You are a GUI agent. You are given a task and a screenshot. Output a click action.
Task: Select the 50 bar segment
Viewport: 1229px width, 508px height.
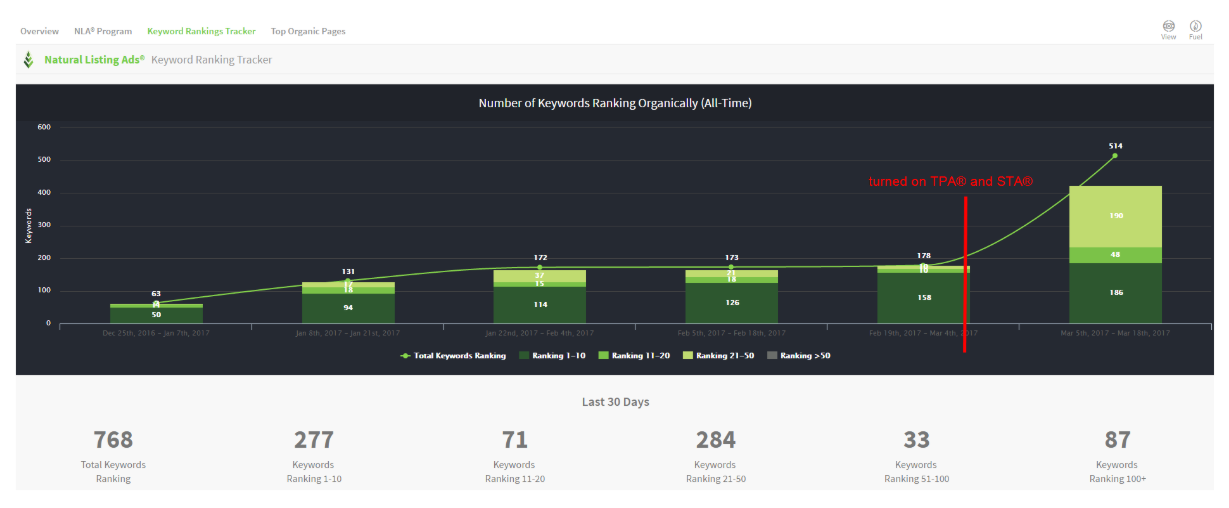tap(156, 315)
